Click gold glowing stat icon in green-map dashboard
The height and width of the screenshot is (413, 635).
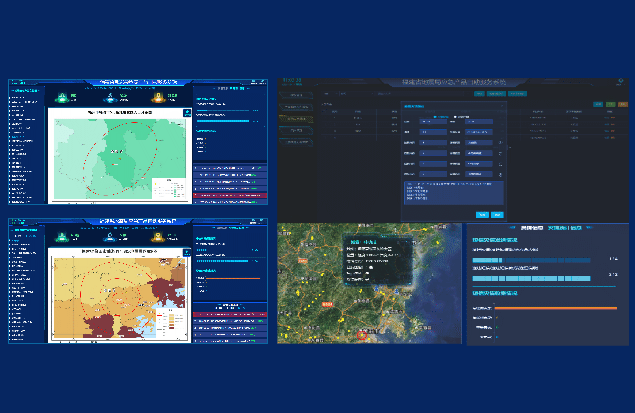click(158, 98)
